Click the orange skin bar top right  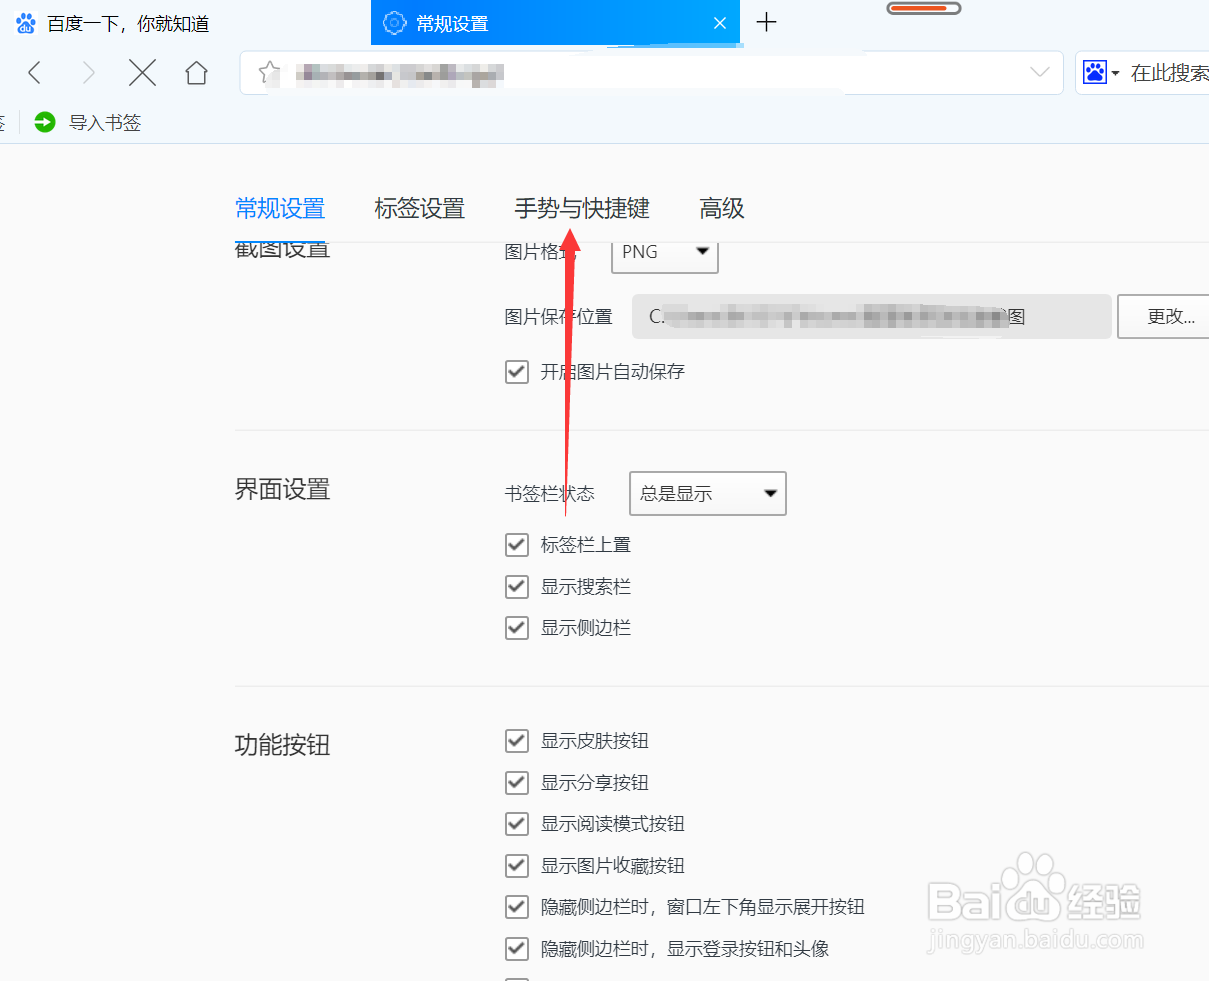pyautogui.click(x=923, y=8)
